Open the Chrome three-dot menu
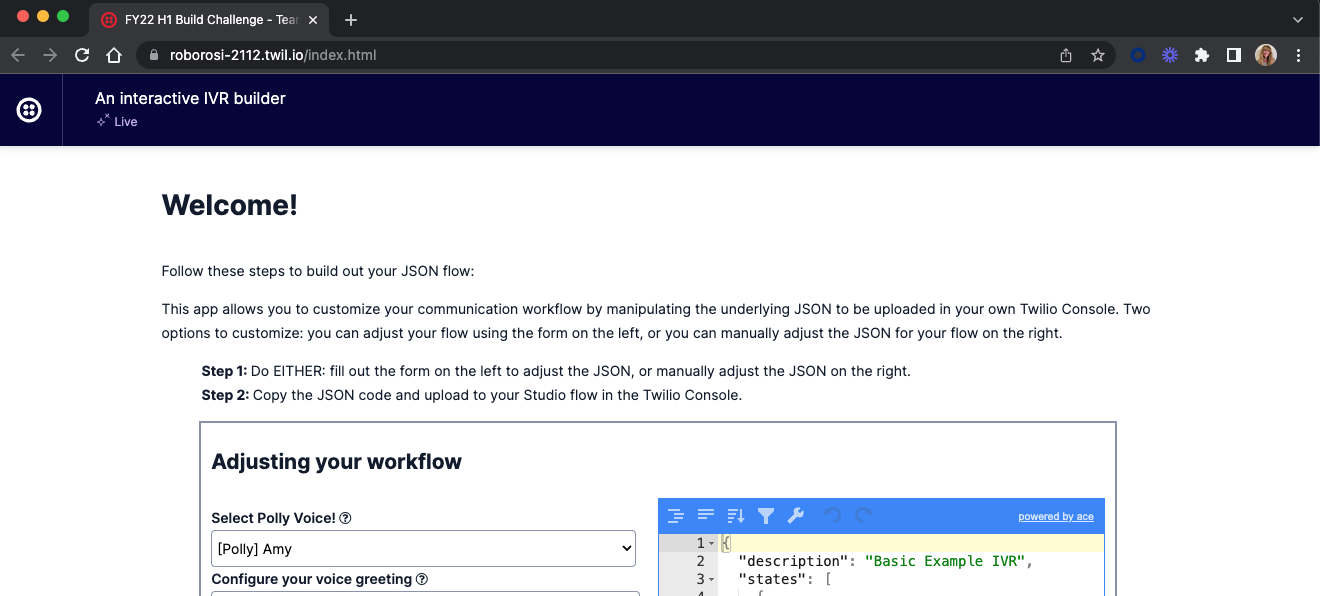 tap(1298, 55)
